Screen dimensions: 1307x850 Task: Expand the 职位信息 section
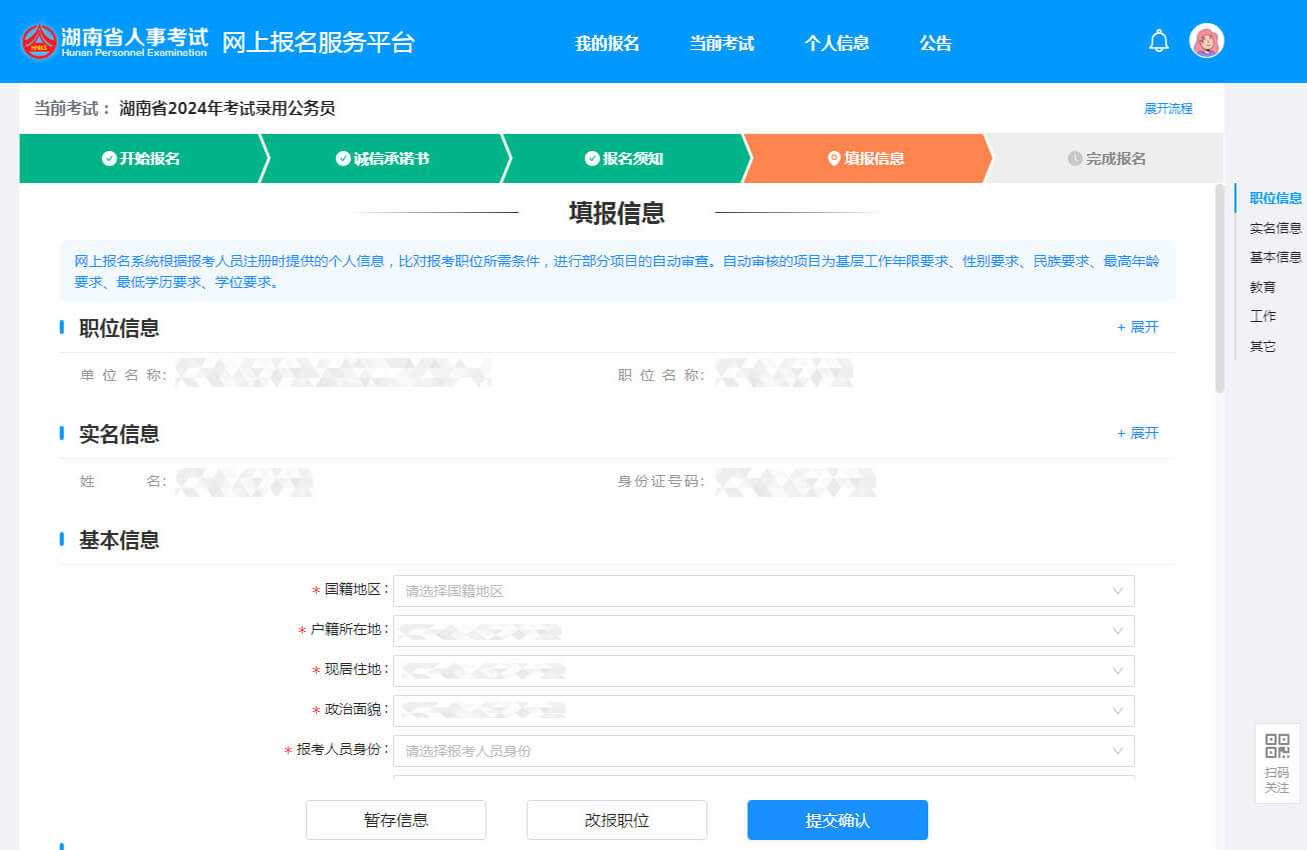point(1138,327)
